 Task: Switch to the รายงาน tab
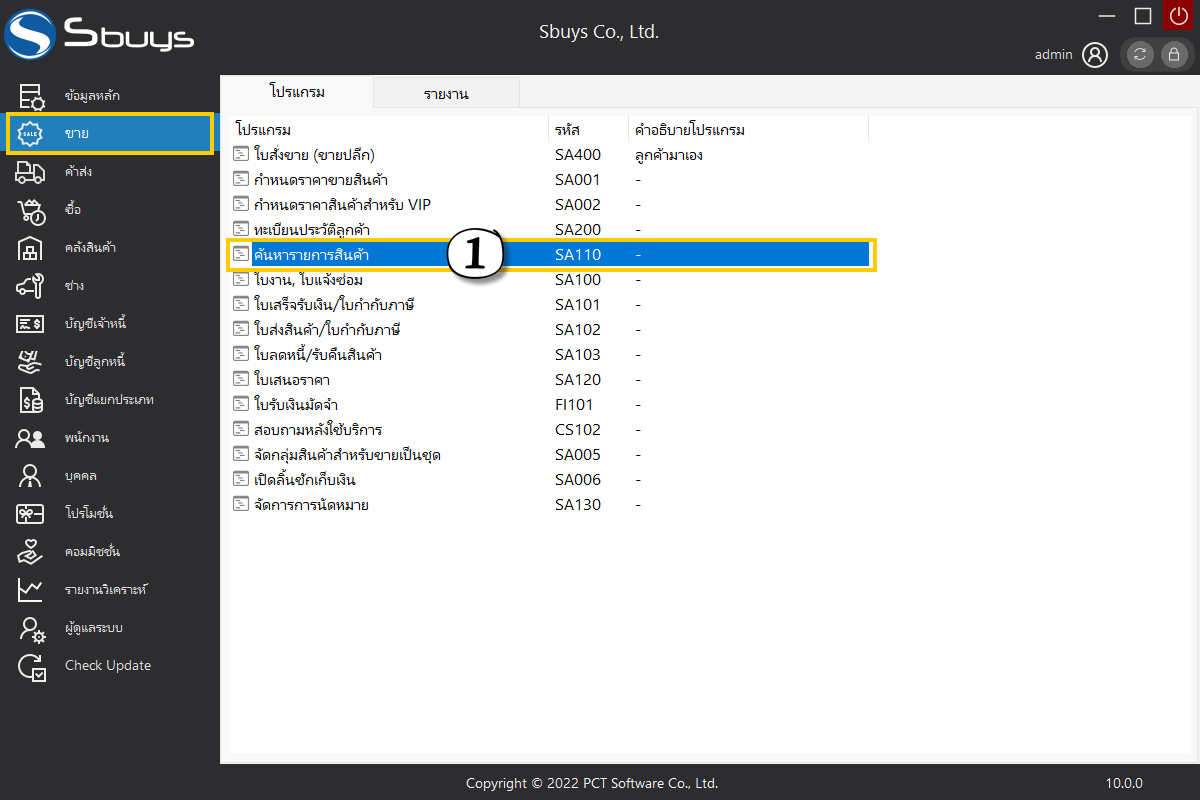(446, 94)
